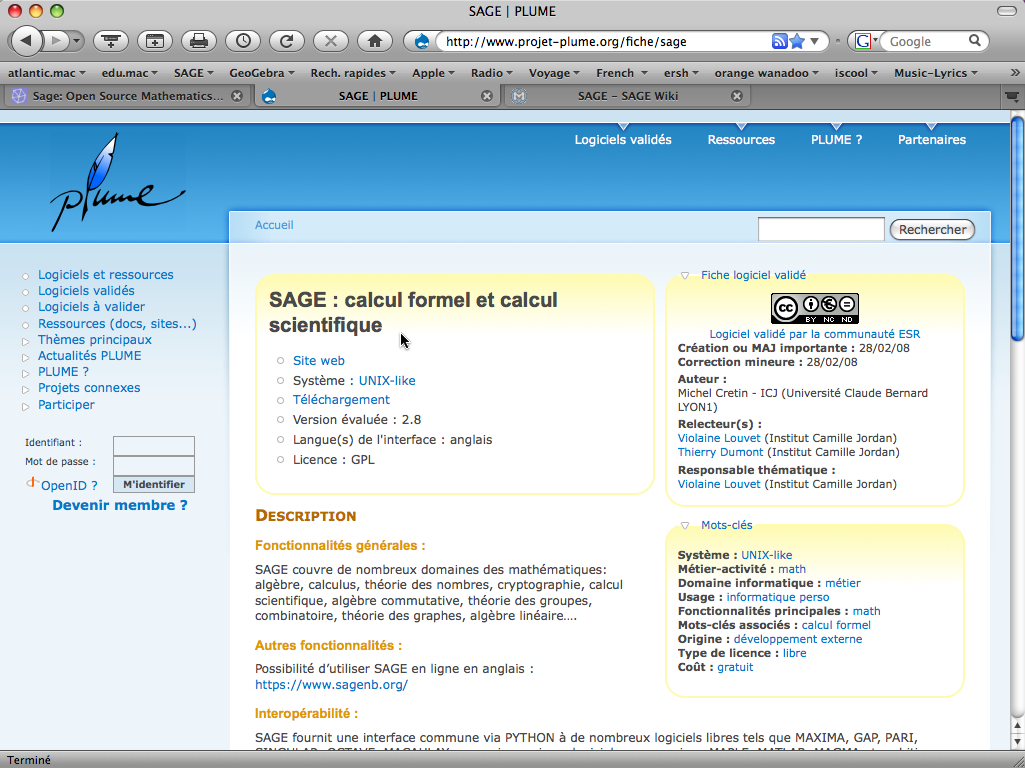Close the SAGE | PLUME tab
The image size is (1025, 768).
[486, 96]
